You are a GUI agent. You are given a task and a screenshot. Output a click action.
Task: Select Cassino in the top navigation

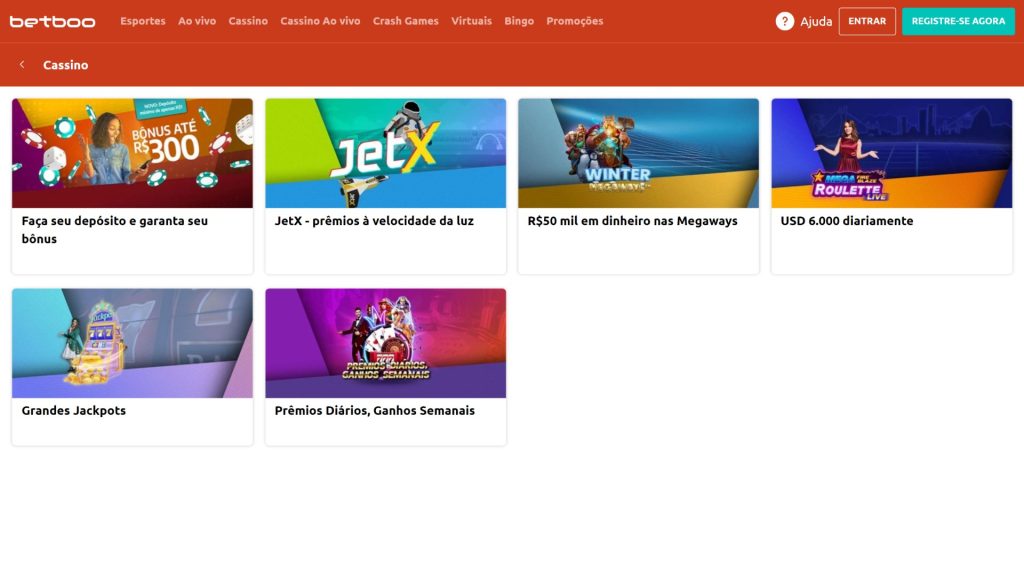248,21
